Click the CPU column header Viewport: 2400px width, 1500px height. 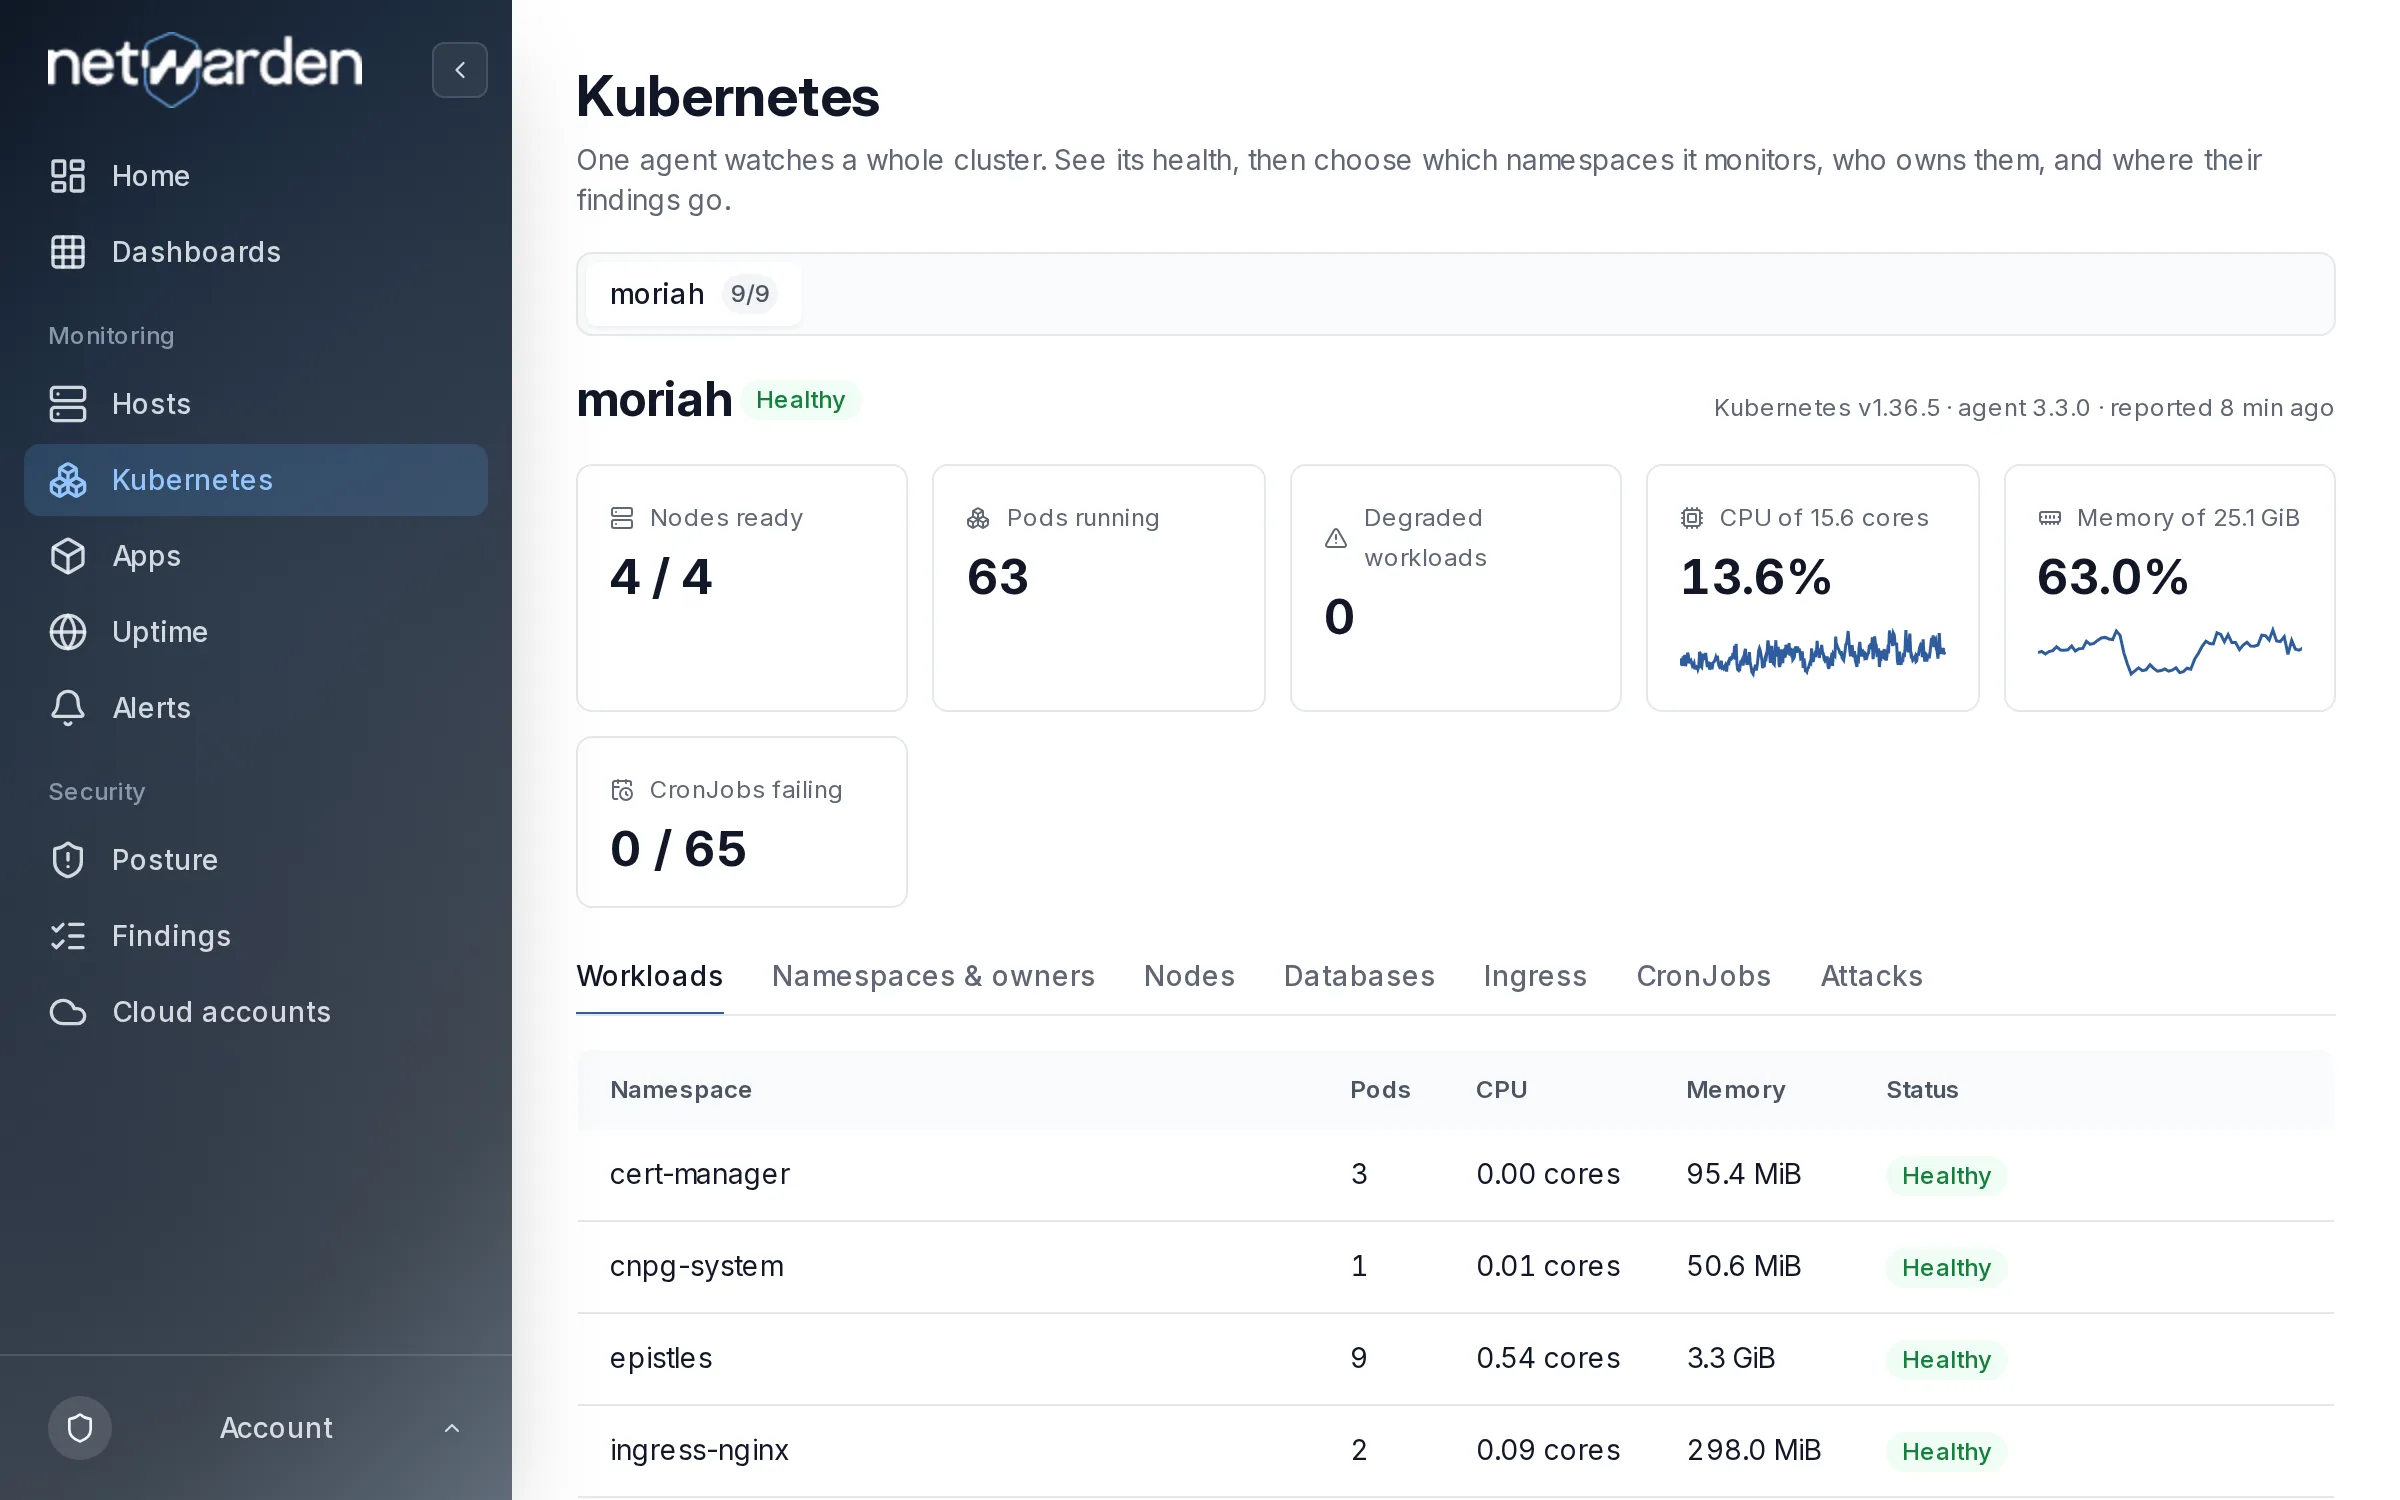pyautogui.click(x=1502, y=1090)
